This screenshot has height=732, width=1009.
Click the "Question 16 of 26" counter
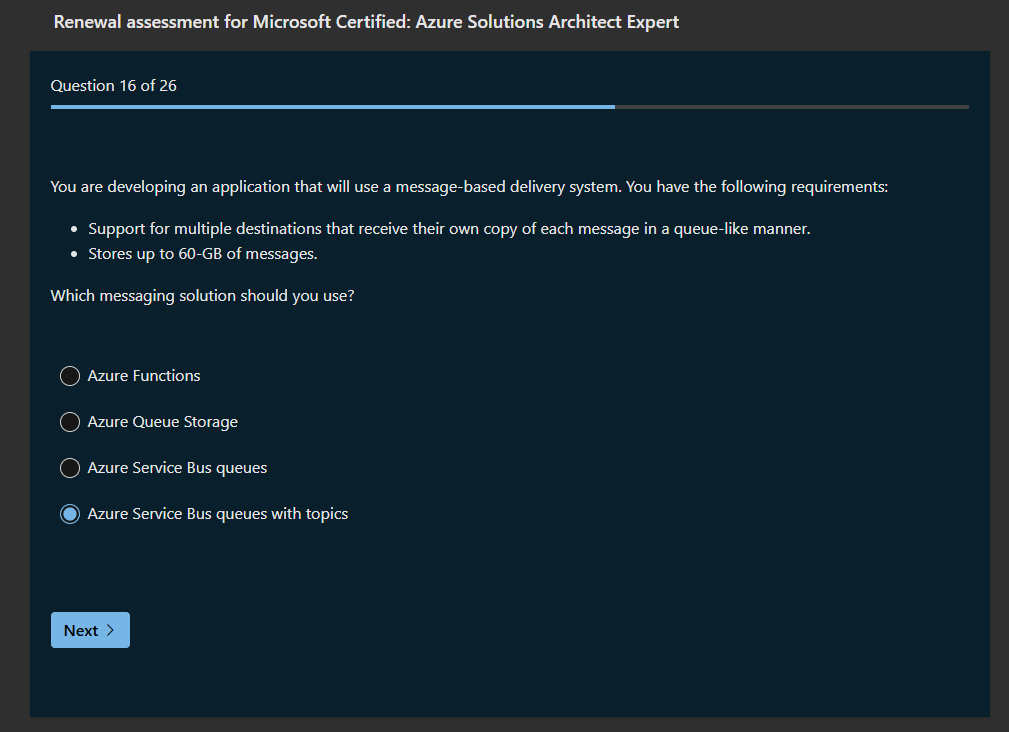coord(114,86)
